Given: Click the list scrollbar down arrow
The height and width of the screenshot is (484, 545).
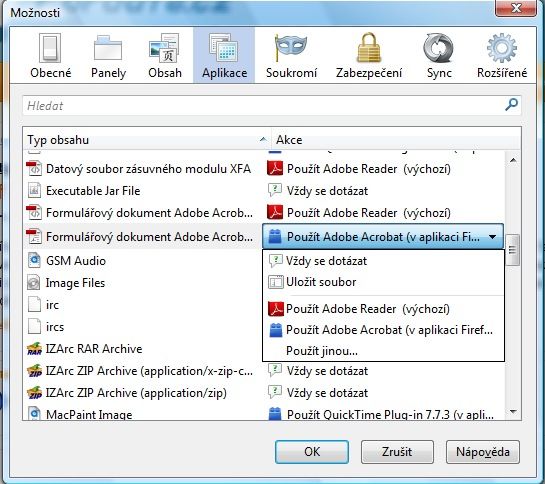Looking at the screenshot, I should click(x=513, y=412).
